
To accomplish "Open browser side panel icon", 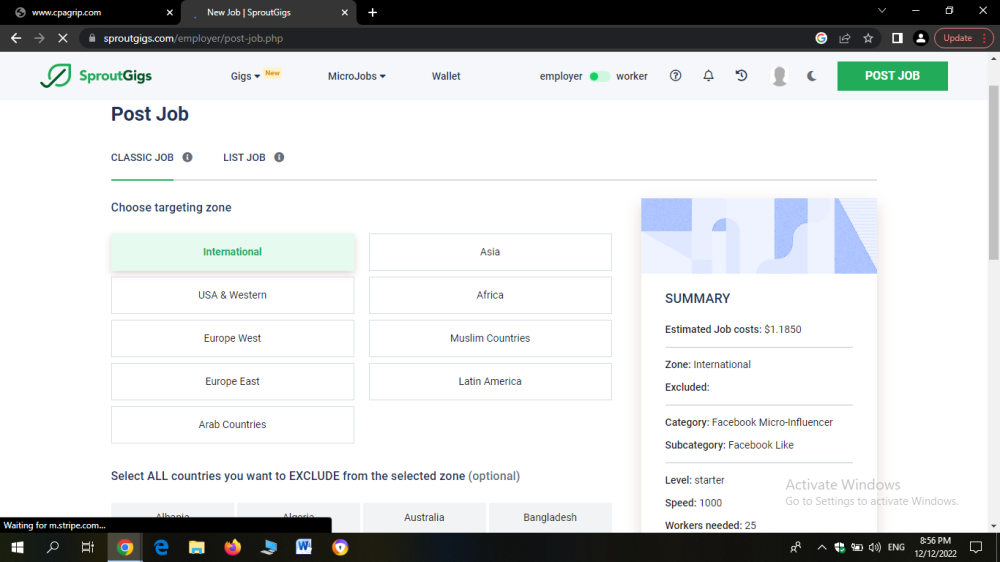I will [x=897, y=38].
